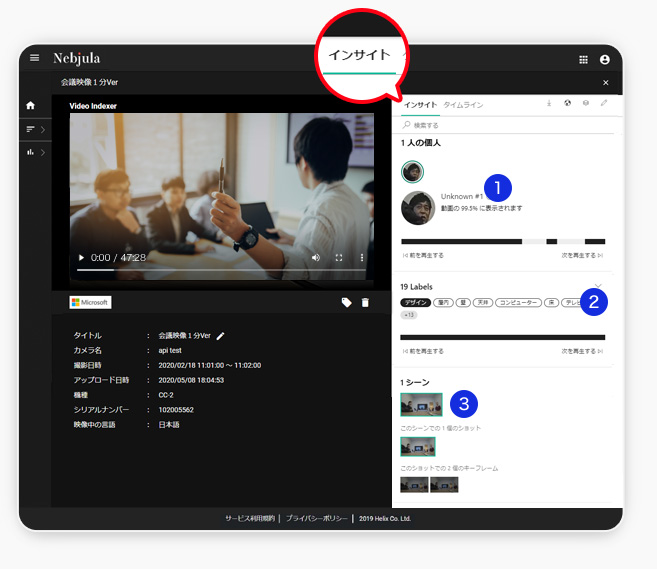The image size is (657, 569).
Task: Mute the video volume
Action: point(316,258)
